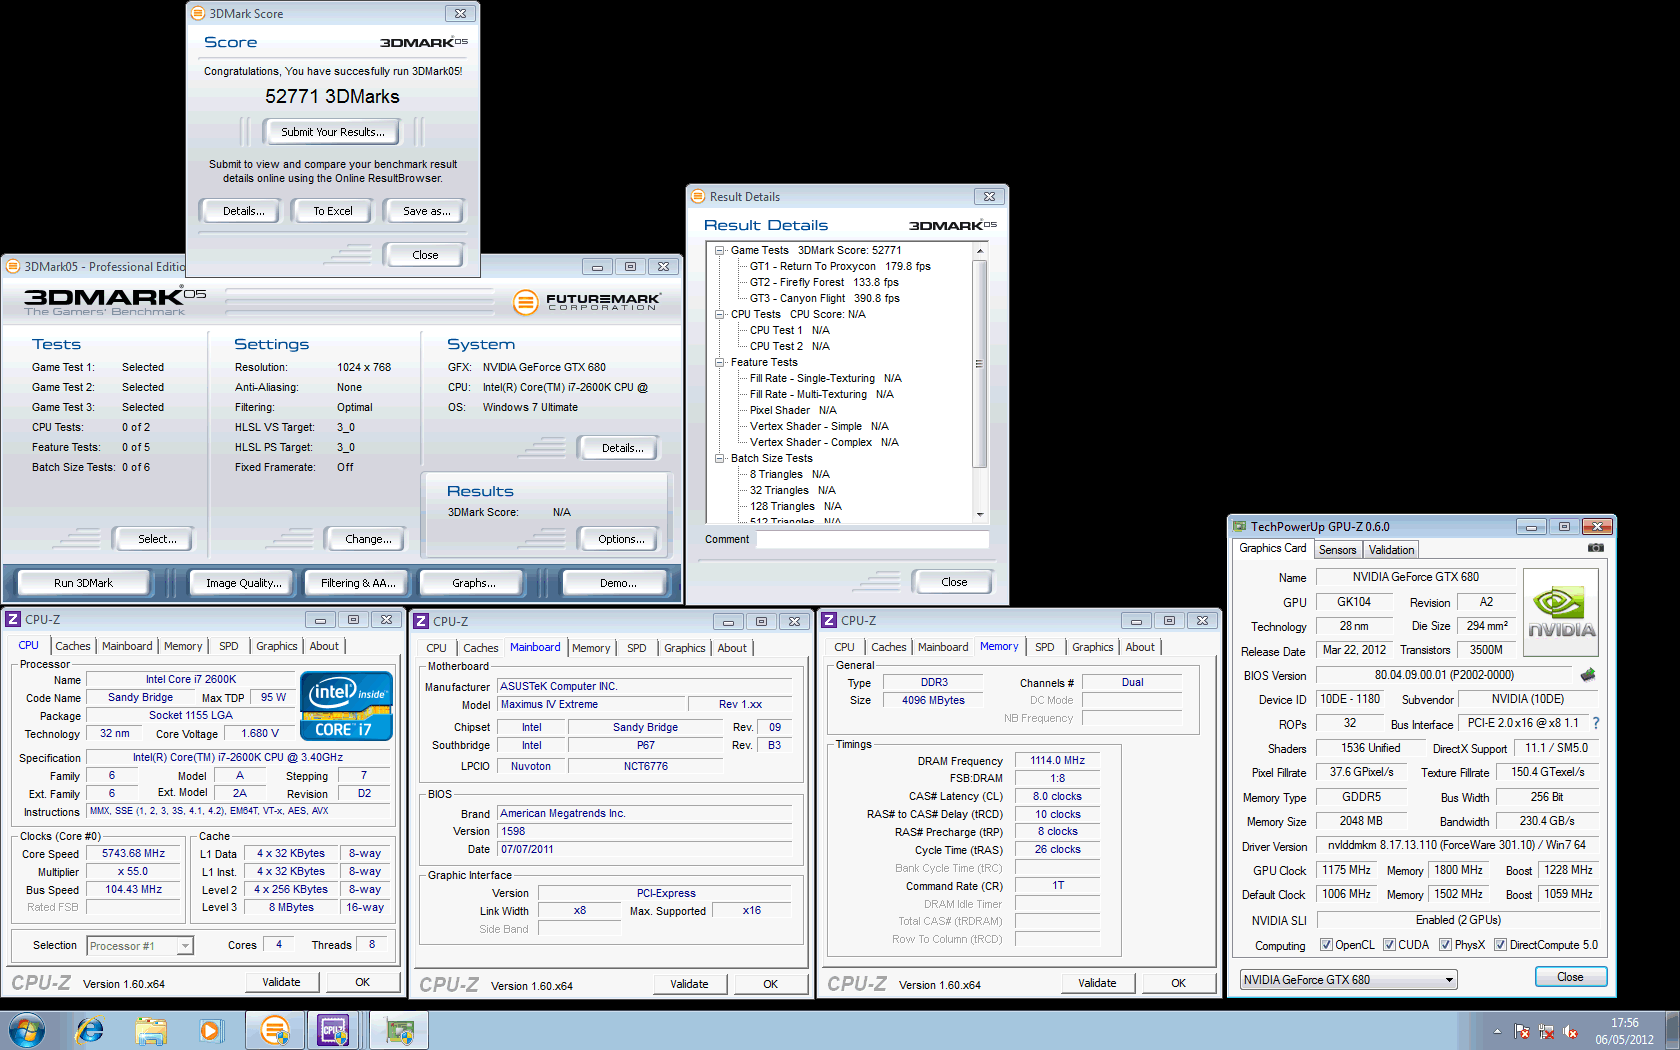
Task: Toggle CUDA checkbox in GPU-Z
Action: [1389, 945]
